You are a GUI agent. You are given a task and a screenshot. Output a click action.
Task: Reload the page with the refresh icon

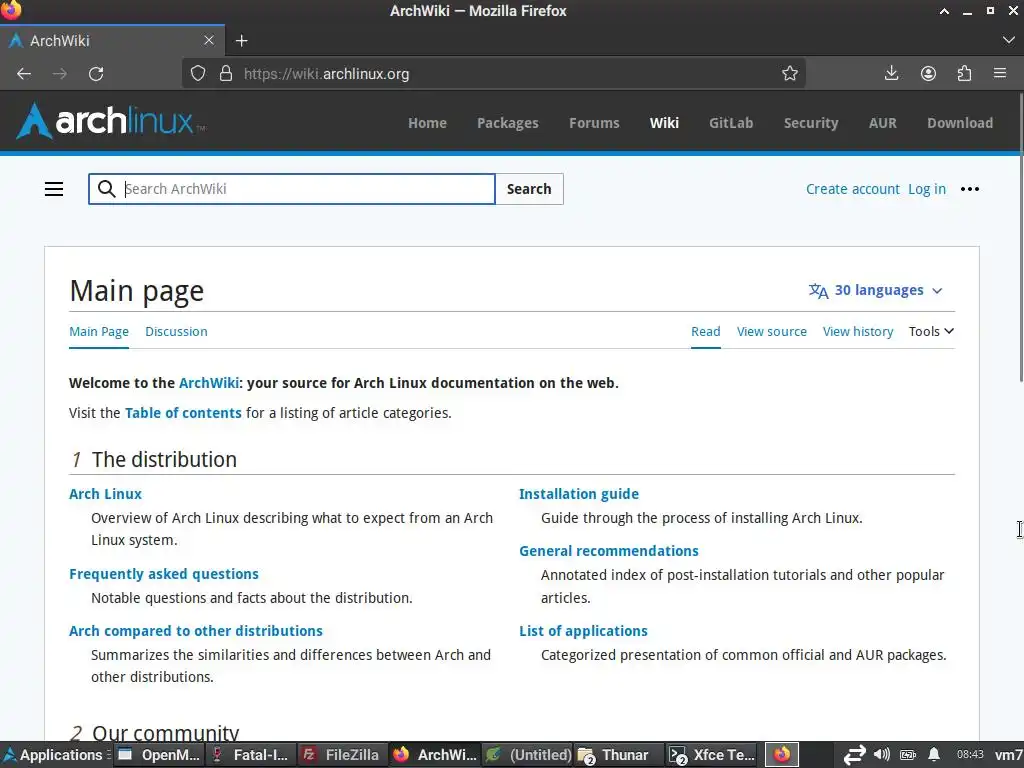[96, 74]
